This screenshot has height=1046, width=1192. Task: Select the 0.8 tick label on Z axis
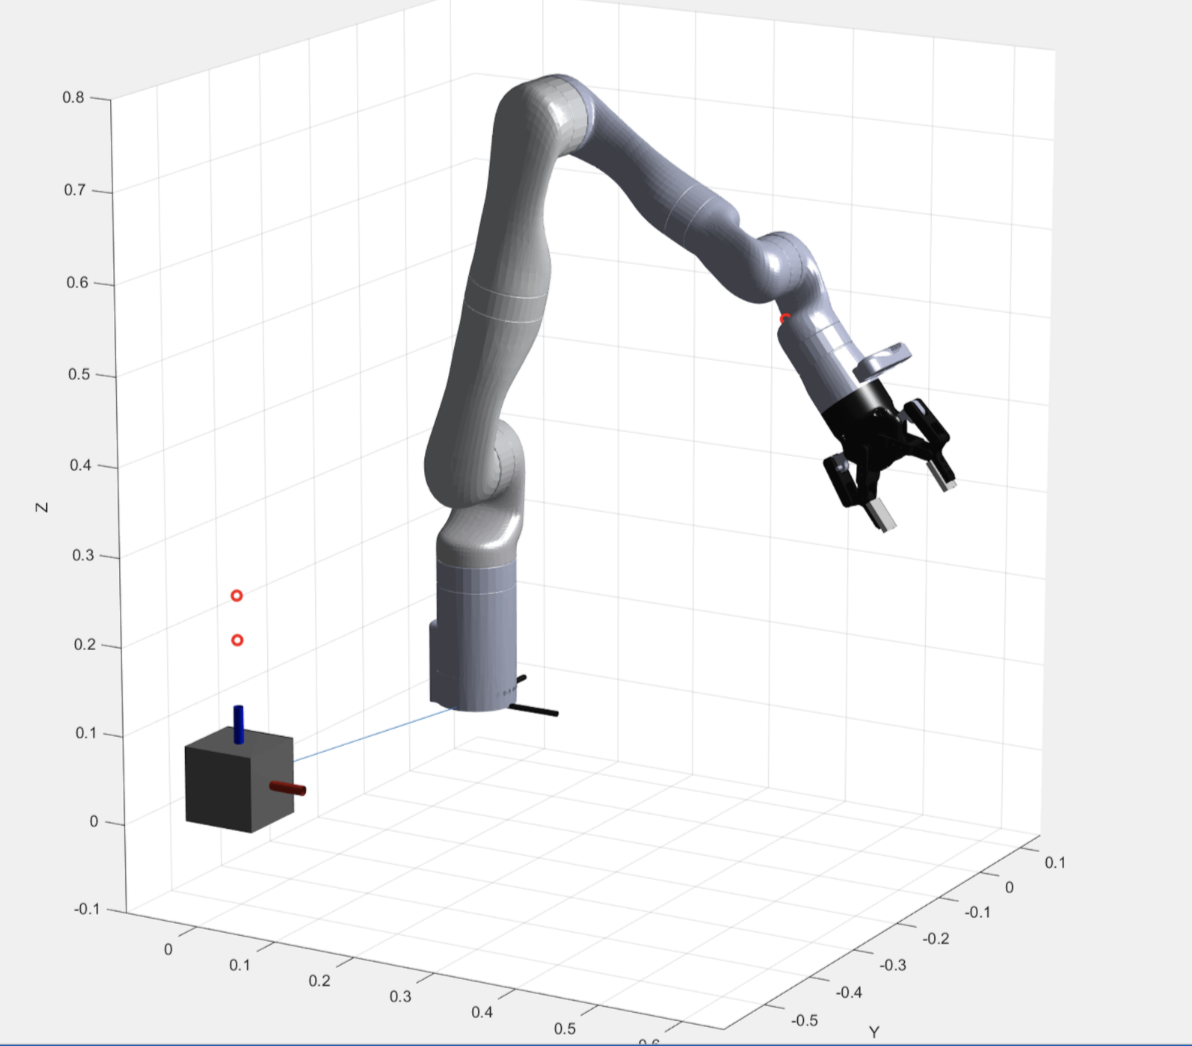(x=73, y=98)
